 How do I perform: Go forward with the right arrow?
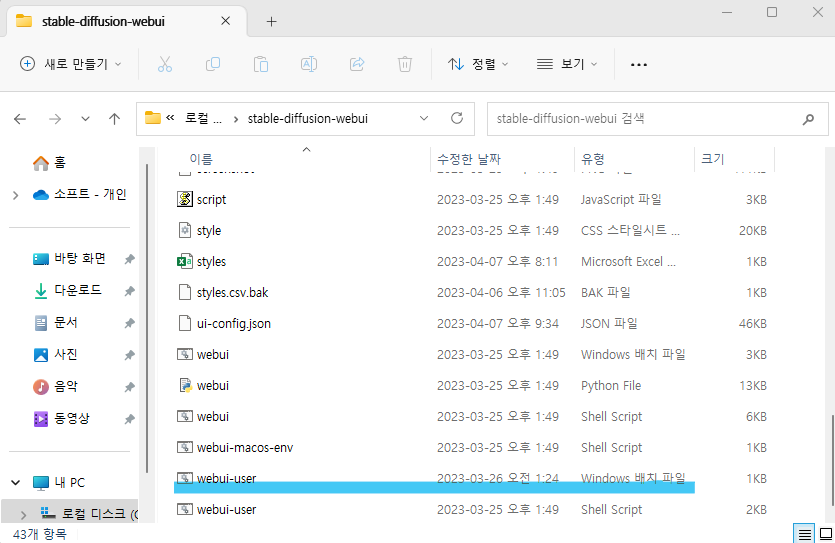[x=55, y=119]
